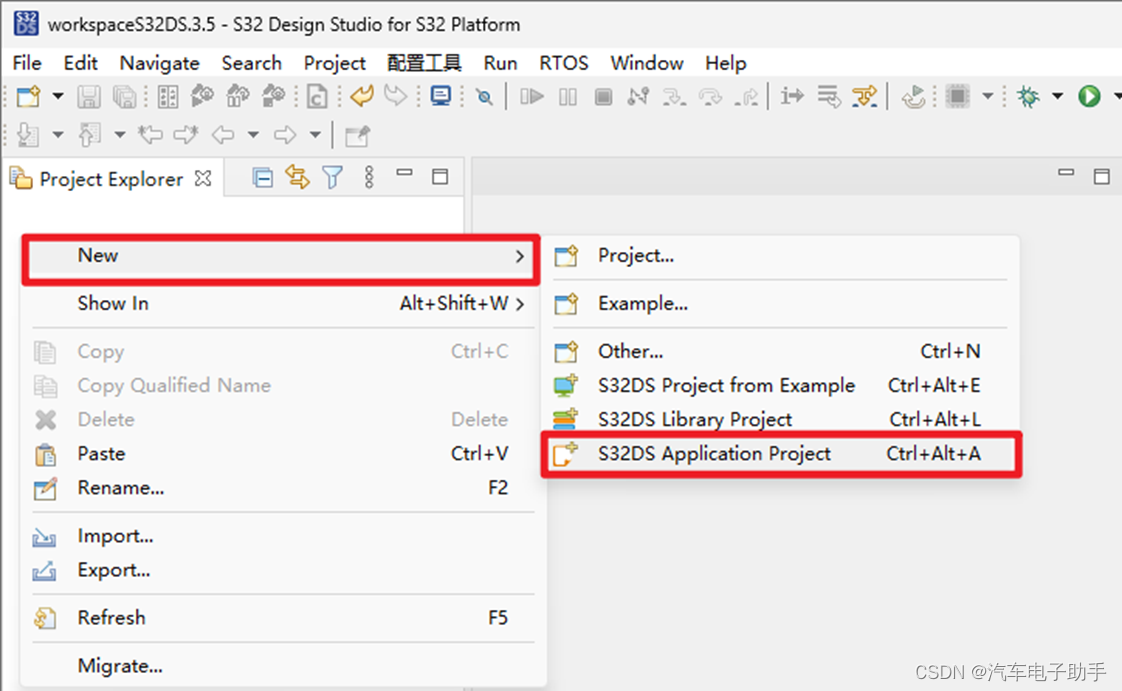Screen dimensions: 1122x691
Task: Click the New wizard toolbar icon
Action: 29,96
